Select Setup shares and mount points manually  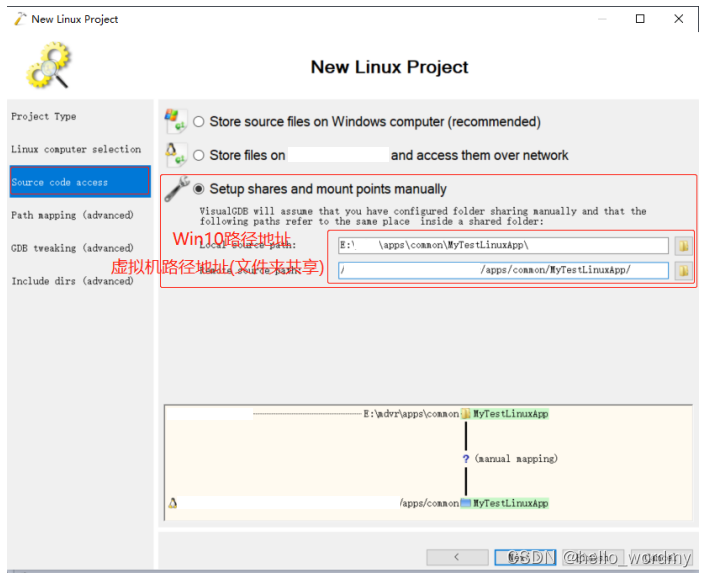[x=199, y=189]
